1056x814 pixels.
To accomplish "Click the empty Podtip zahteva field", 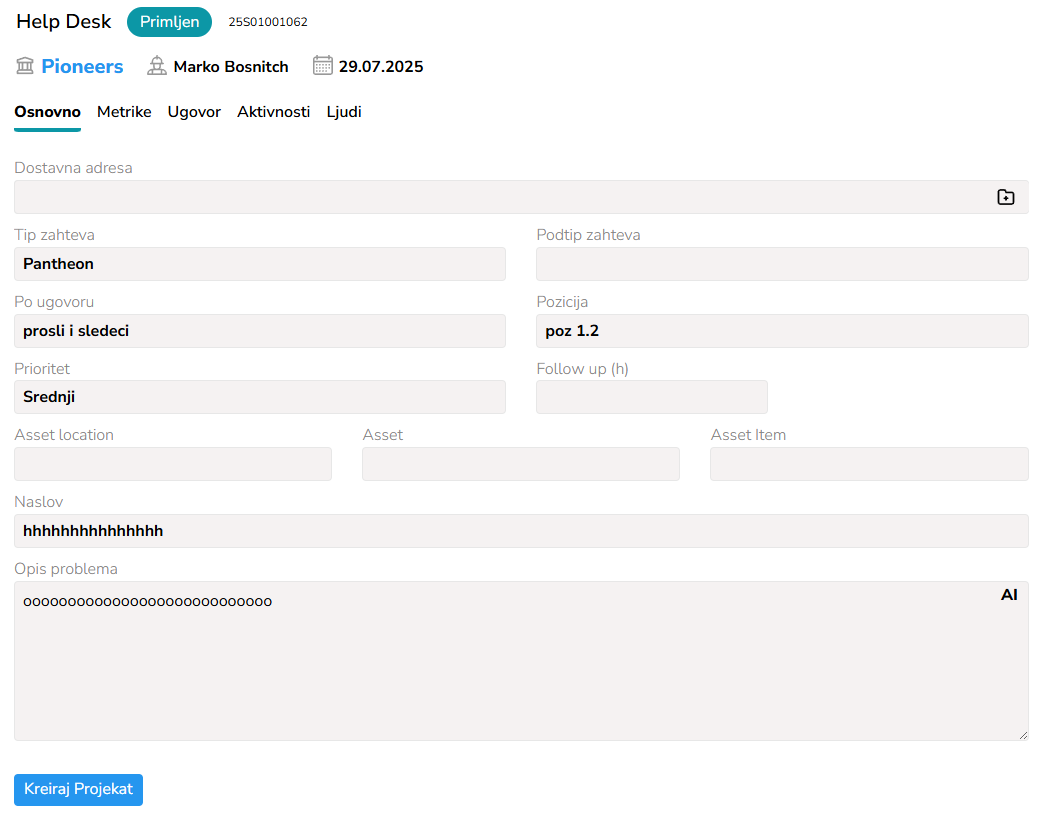I will coord(782,264).
